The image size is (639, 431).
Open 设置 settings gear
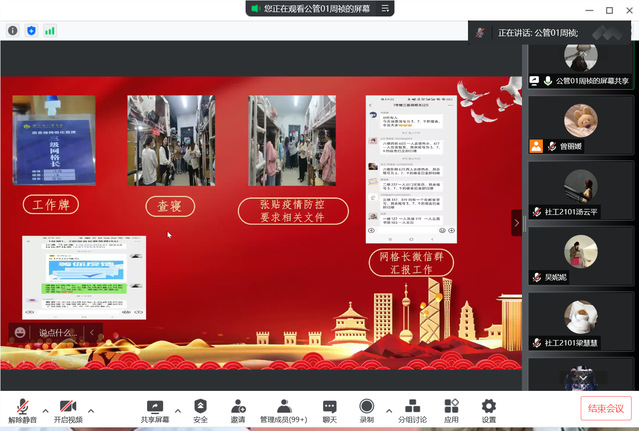(x=488, y=408)
